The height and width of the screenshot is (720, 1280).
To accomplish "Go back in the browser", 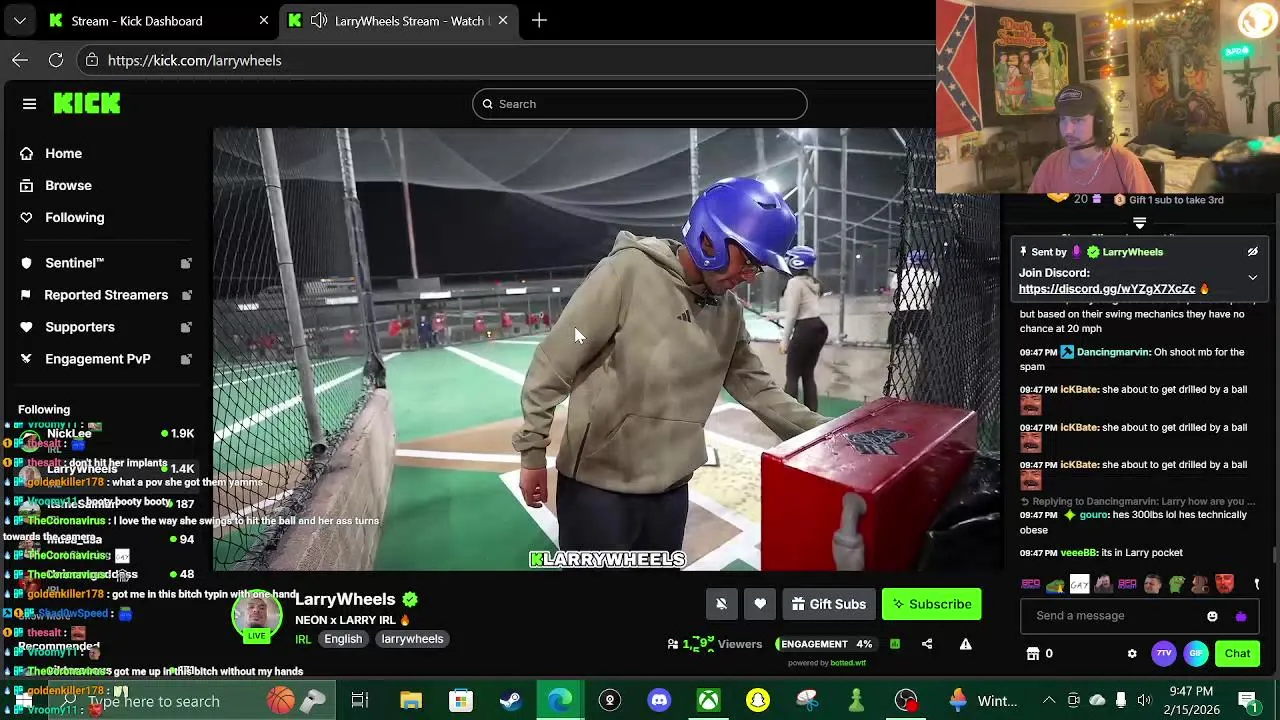I will tap(20, 60).
